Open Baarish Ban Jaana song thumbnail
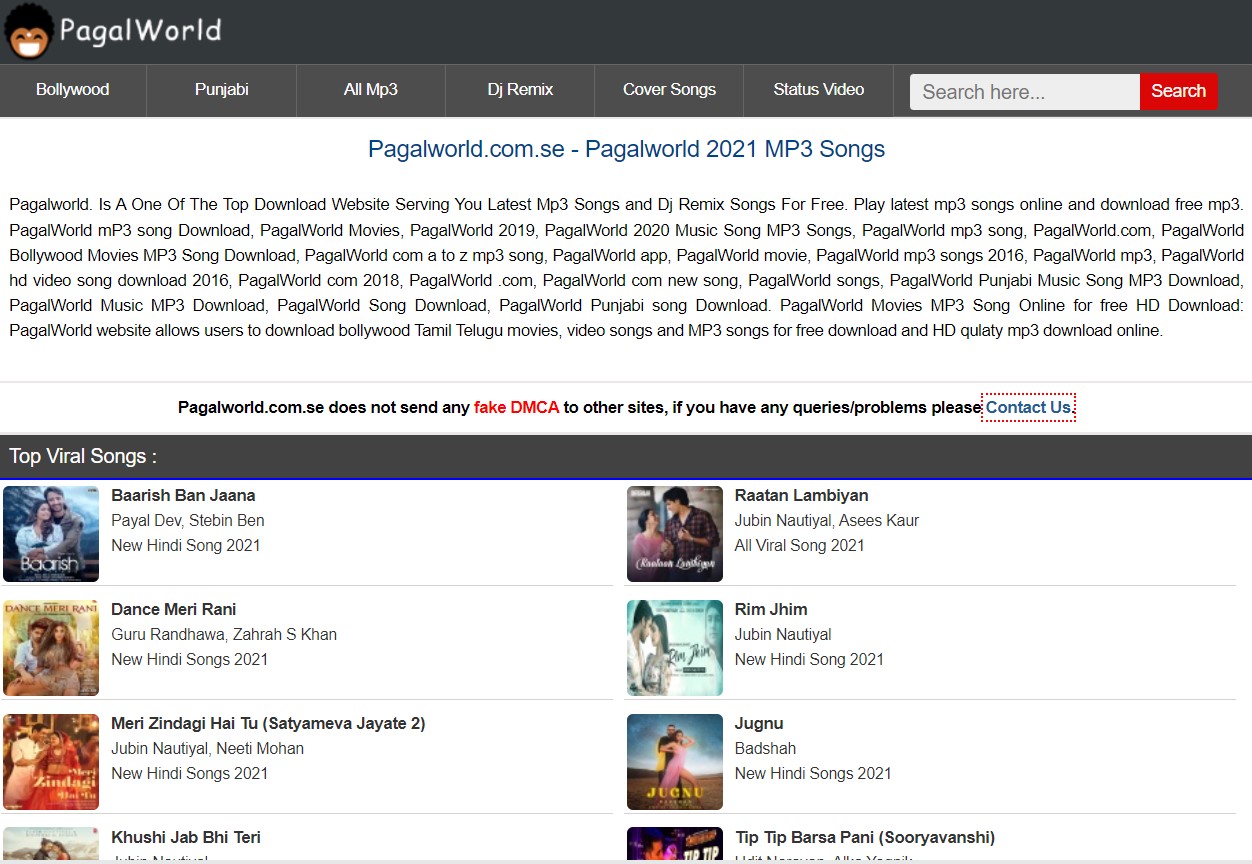The width and height of the screenshot is (1252, 864). (x=51, y=534)
